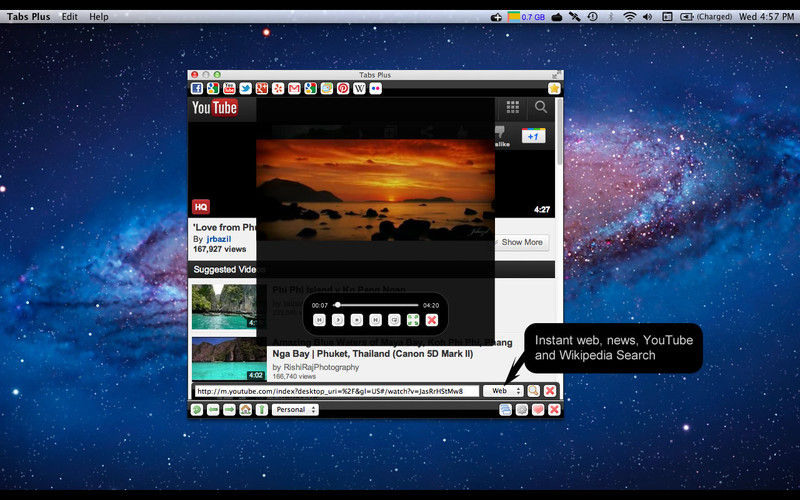Open settings with the gear icon
Screen dimensions: 800x500
point(522,410)
